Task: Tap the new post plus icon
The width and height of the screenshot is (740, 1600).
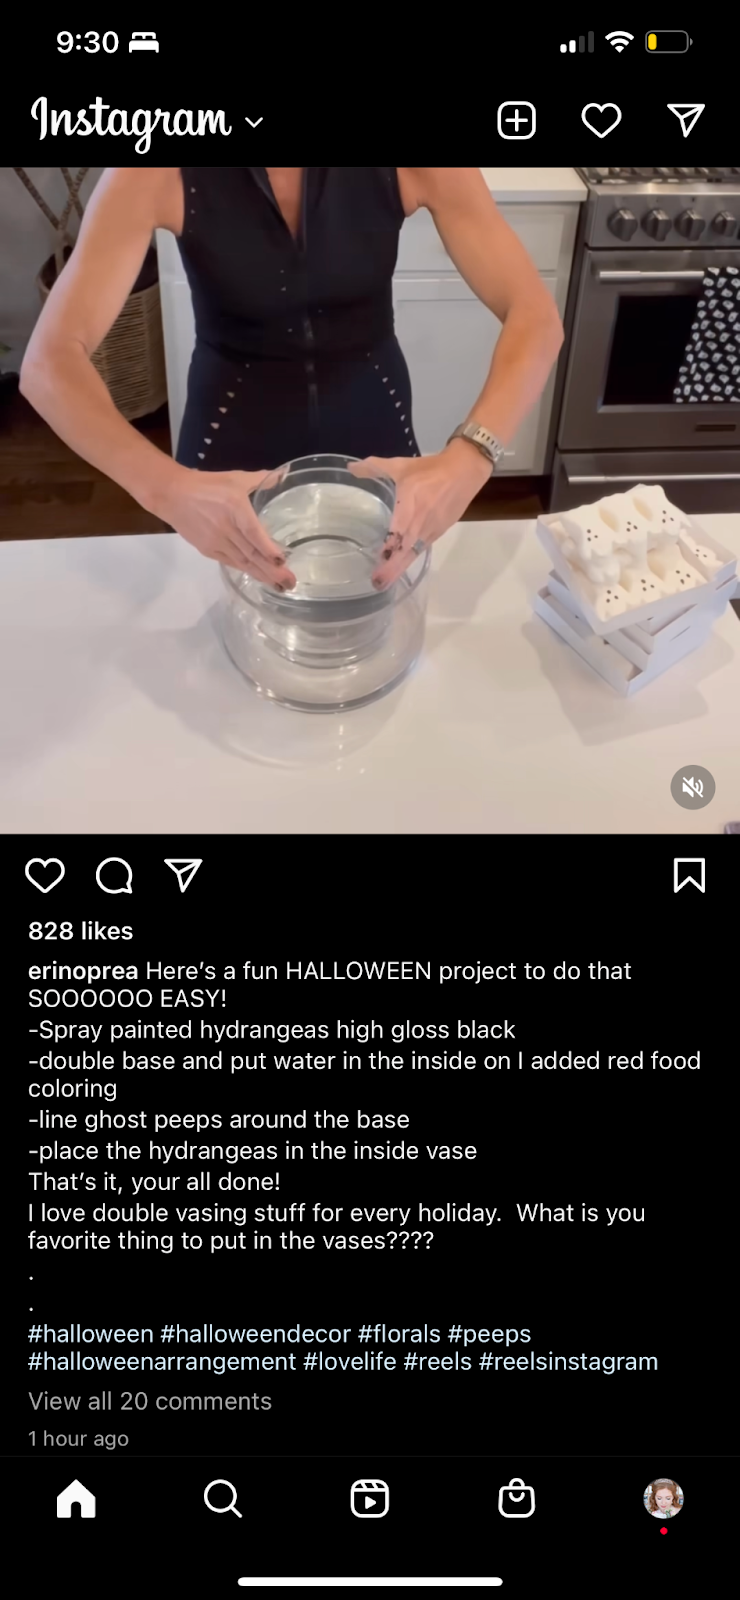Action: [517, 121]
